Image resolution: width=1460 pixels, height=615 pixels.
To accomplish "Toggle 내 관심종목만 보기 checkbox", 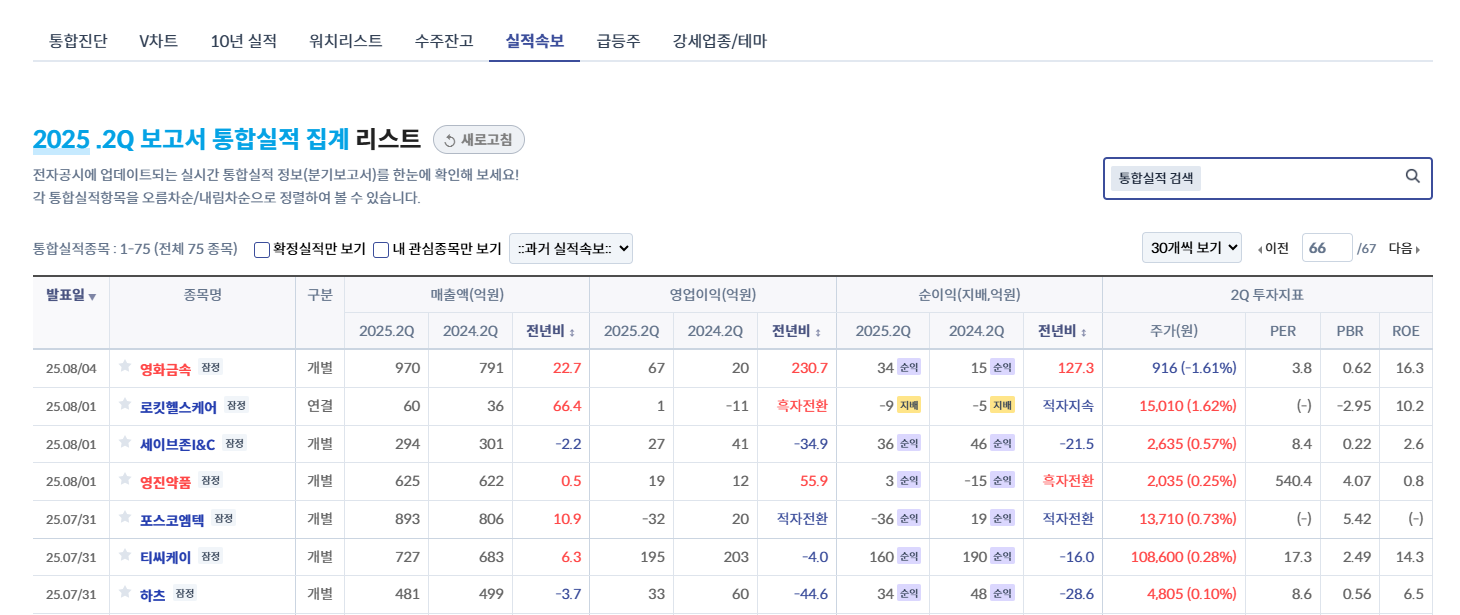I will coord(381,249).
